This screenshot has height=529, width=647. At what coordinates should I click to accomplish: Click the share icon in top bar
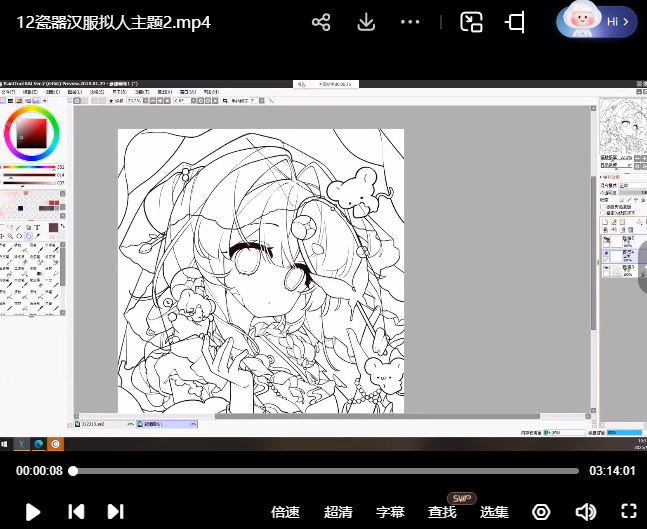(321, 22)
